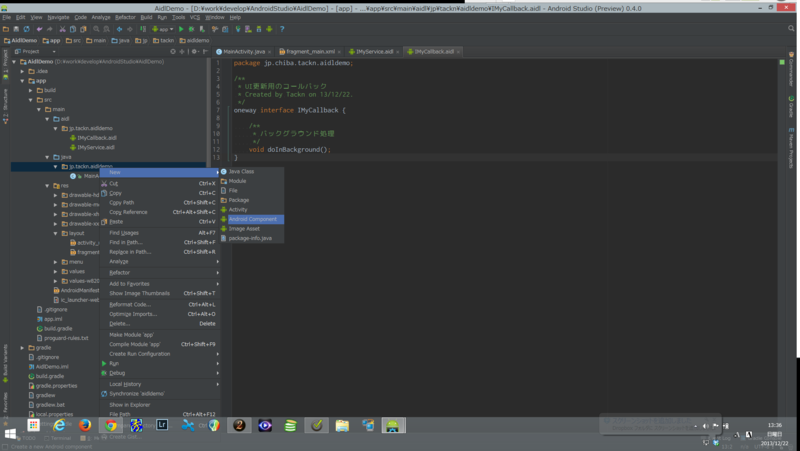Click the Windows Start button
The width and height of the screenshot is (800, 451).
pos(10,434)
